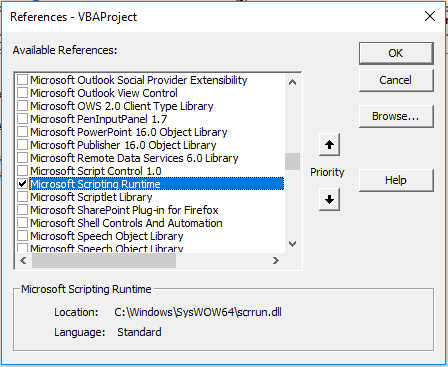448x367 pixels.
Task: Click the list's scroll down arrow
Action: coord(292,244)
